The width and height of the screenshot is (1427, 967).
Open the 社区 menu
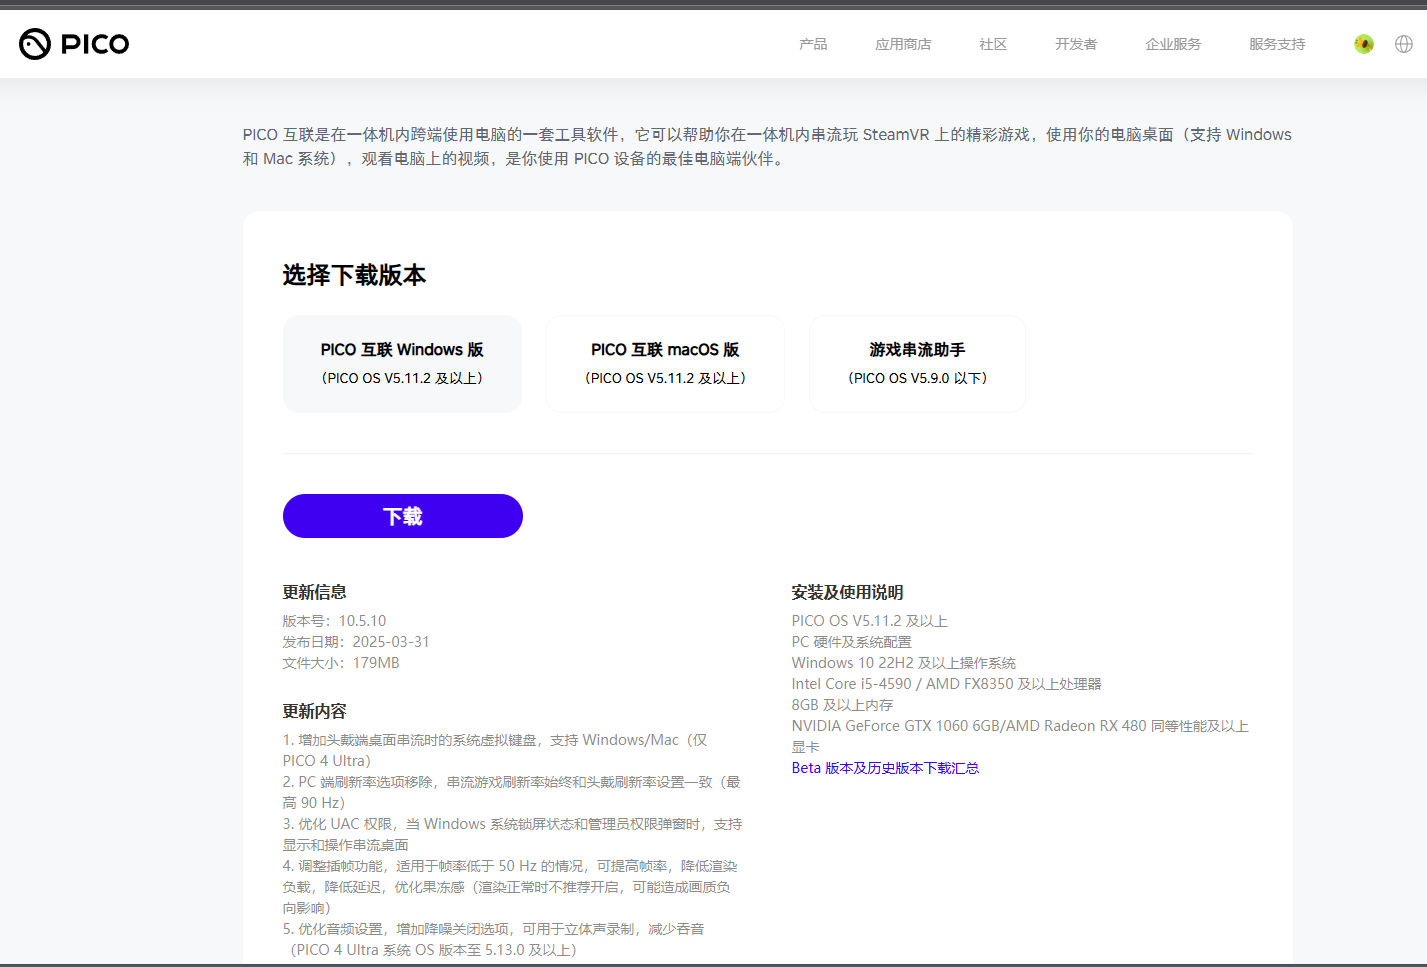(993, 44)
